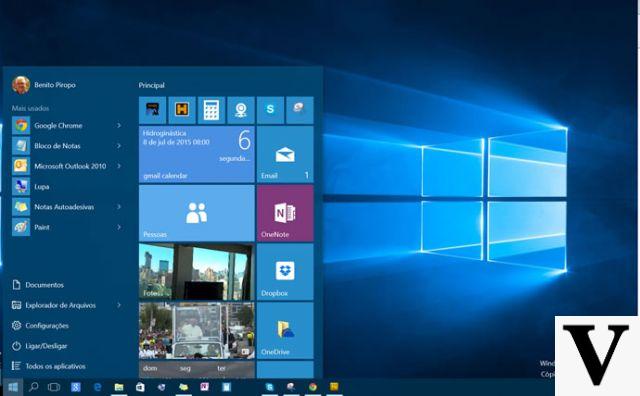Click the Windows Start button on taskbar

(x=13, y=387)
